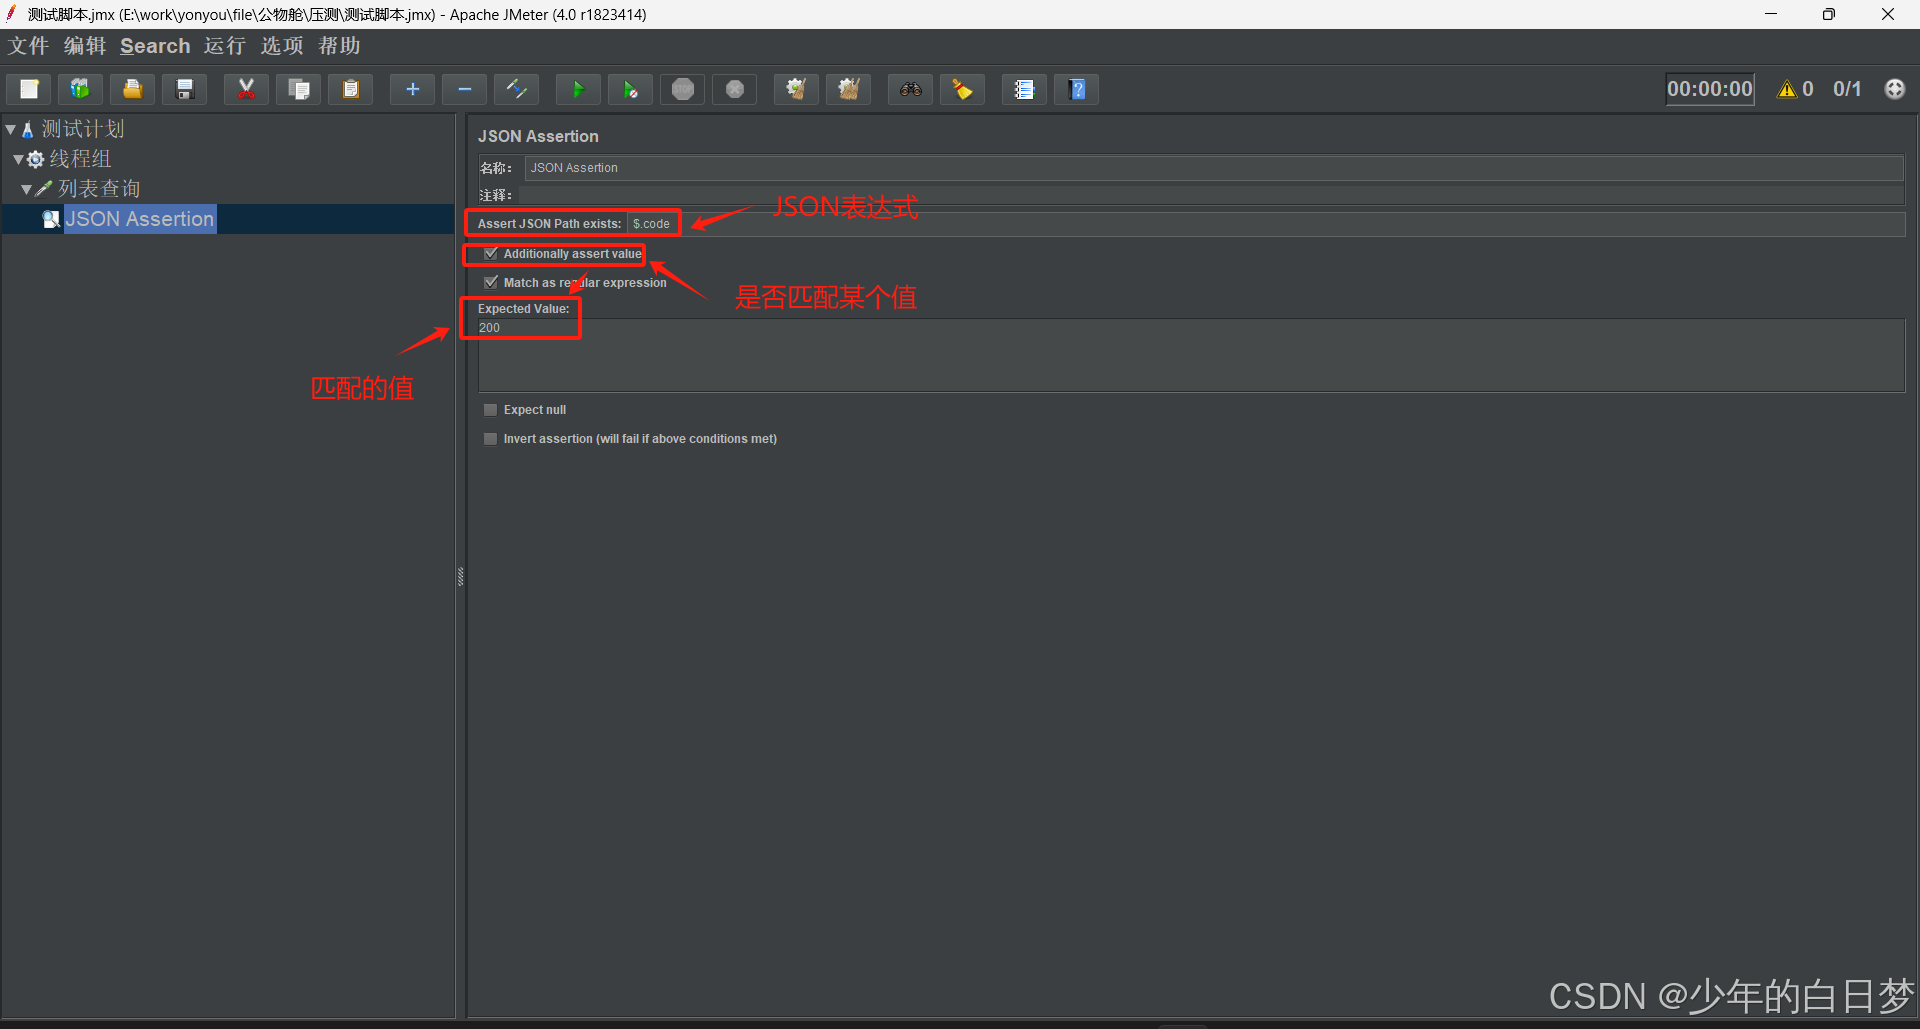
Task: Click the Stop test icon
Action: 683,89
